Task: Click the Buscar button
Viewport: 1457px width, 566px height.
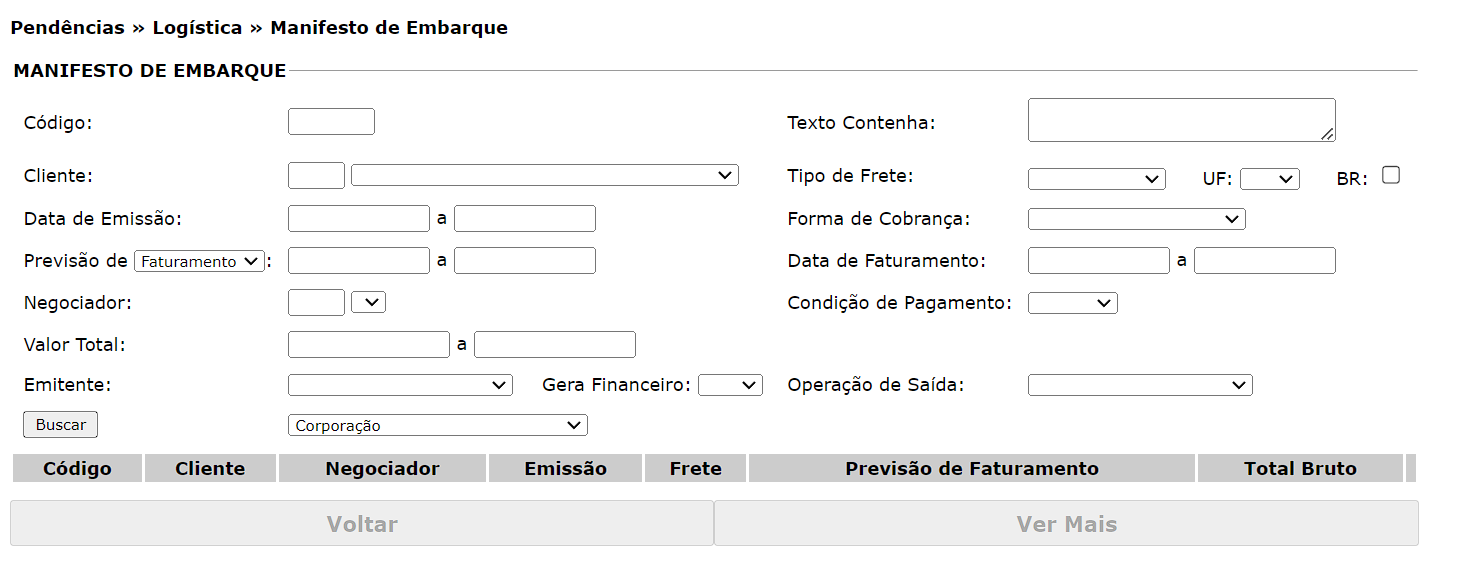Action: coord(60,425)
